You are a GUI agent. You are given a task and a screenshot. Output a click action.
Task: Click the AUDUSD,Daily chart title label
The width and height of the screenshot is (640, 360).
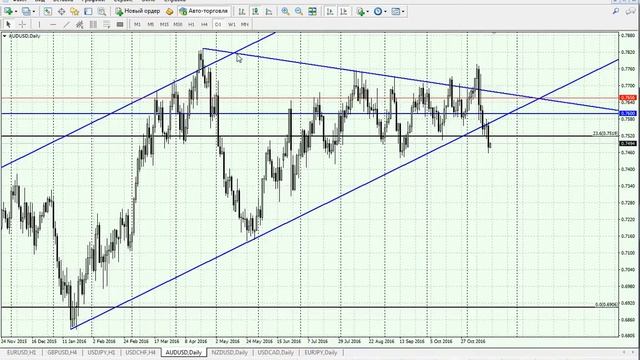pyautogui.click(x=24, y=36)
